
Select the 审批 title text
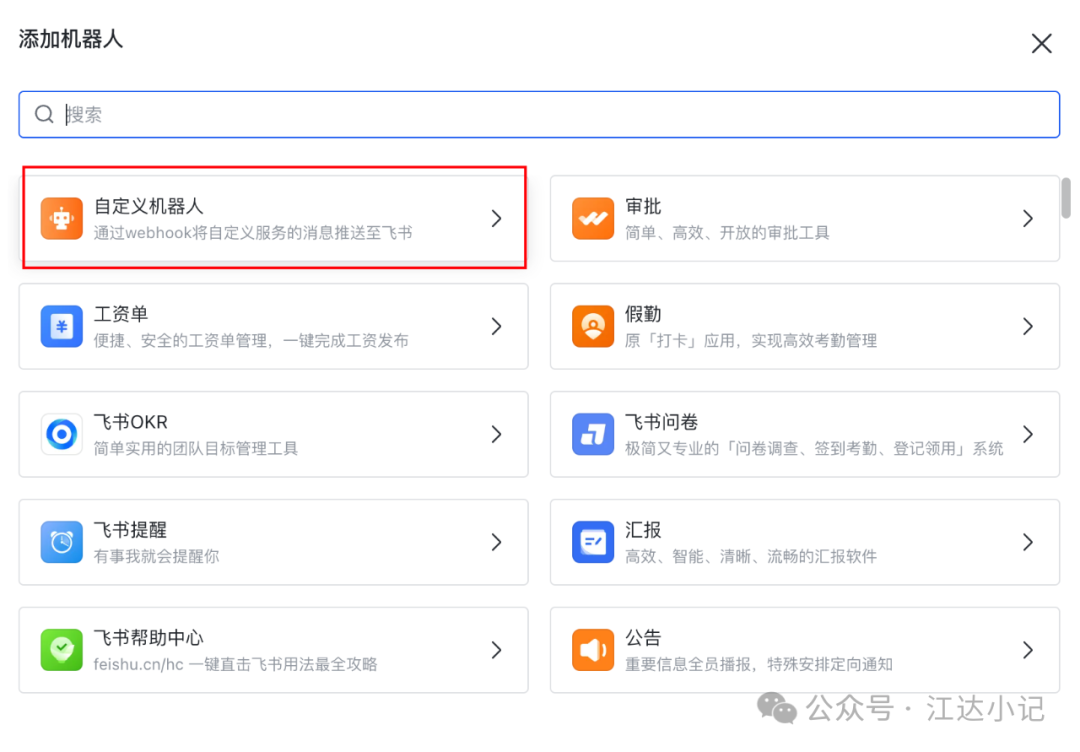(x=643, y=207)
